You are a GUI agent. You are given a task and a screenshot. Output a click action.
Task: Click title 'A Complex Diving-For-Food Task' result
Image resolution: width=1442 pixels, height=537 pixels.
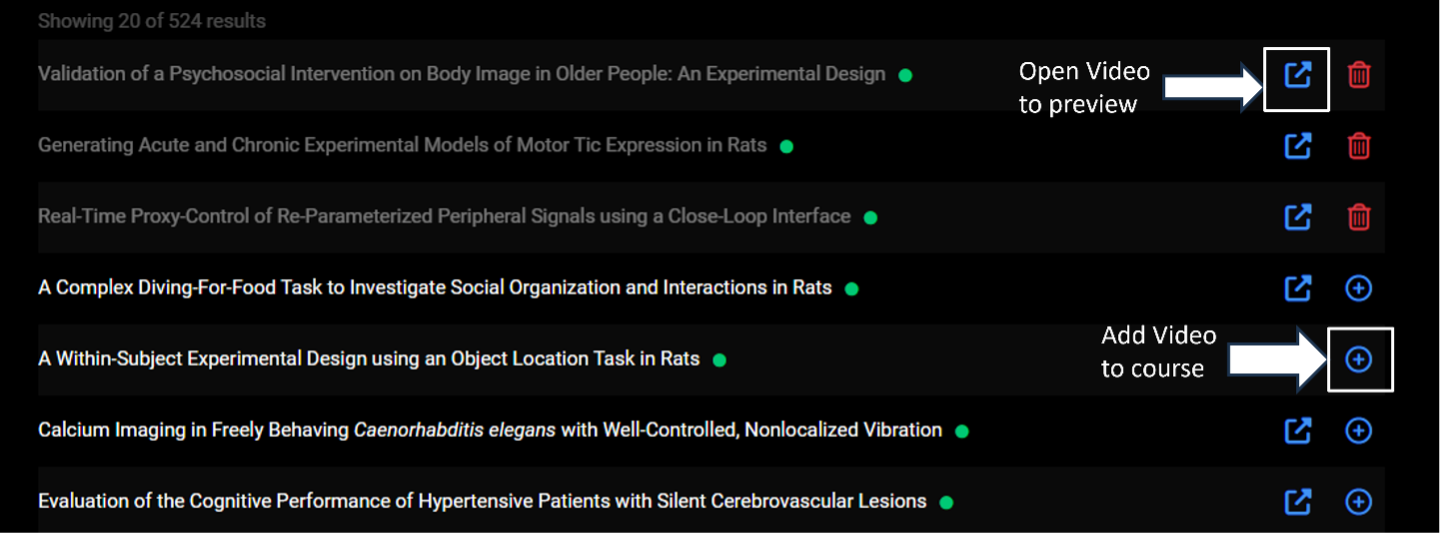point(434,288)
